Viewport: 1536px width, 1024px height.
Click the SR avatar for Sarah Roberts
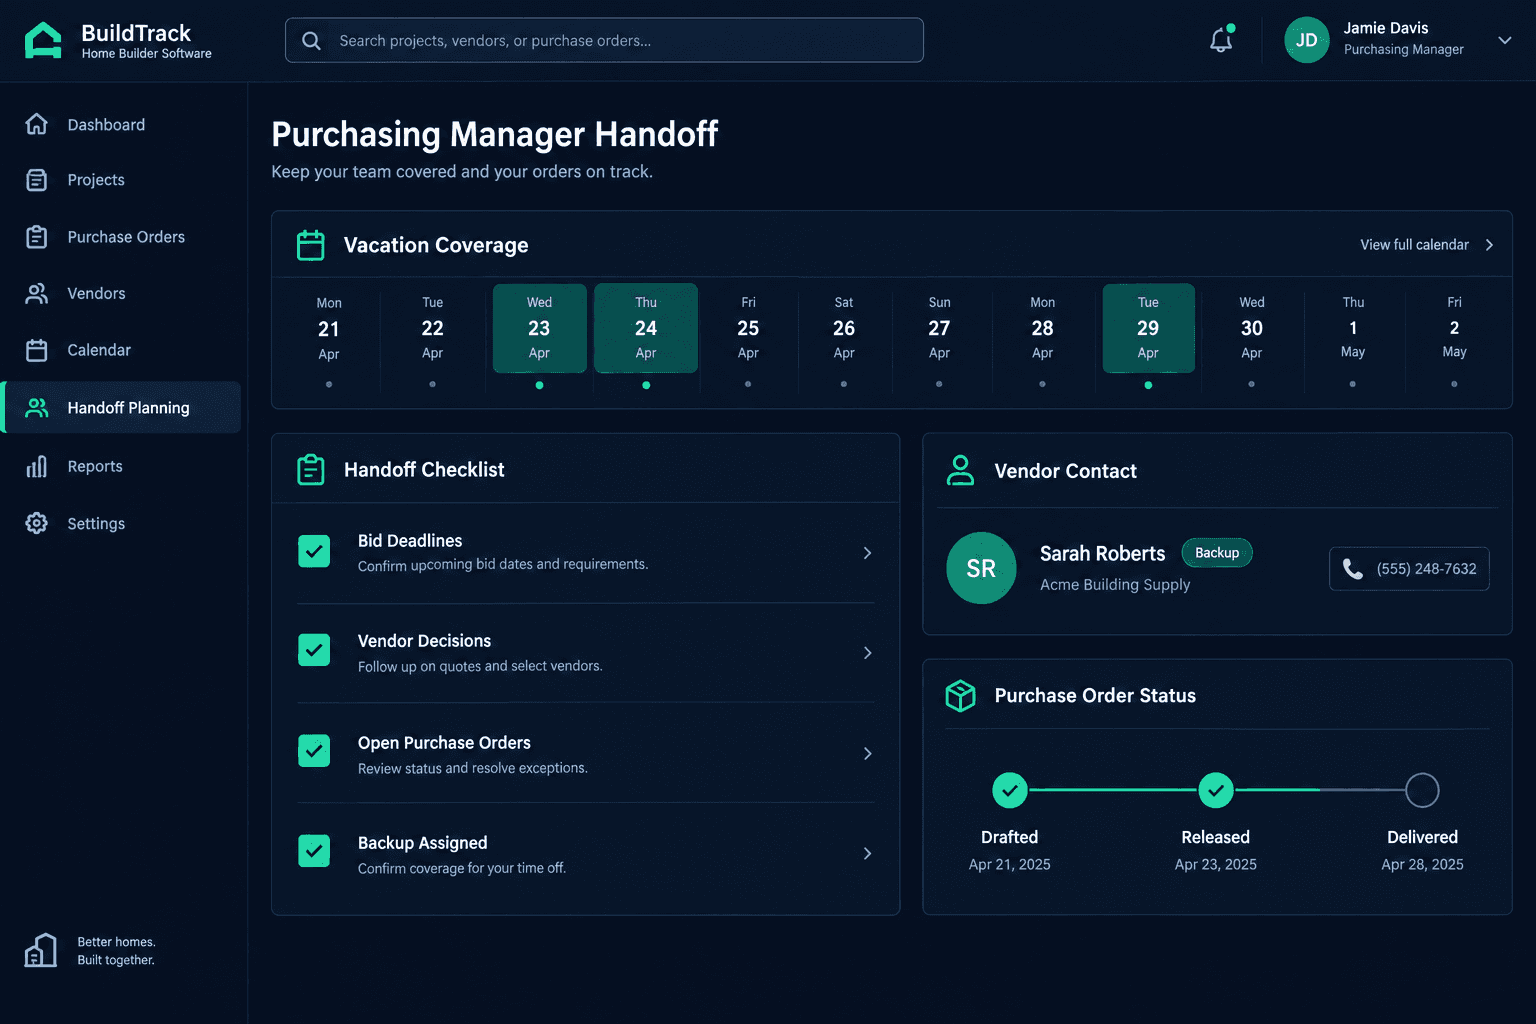coord(981,568)
